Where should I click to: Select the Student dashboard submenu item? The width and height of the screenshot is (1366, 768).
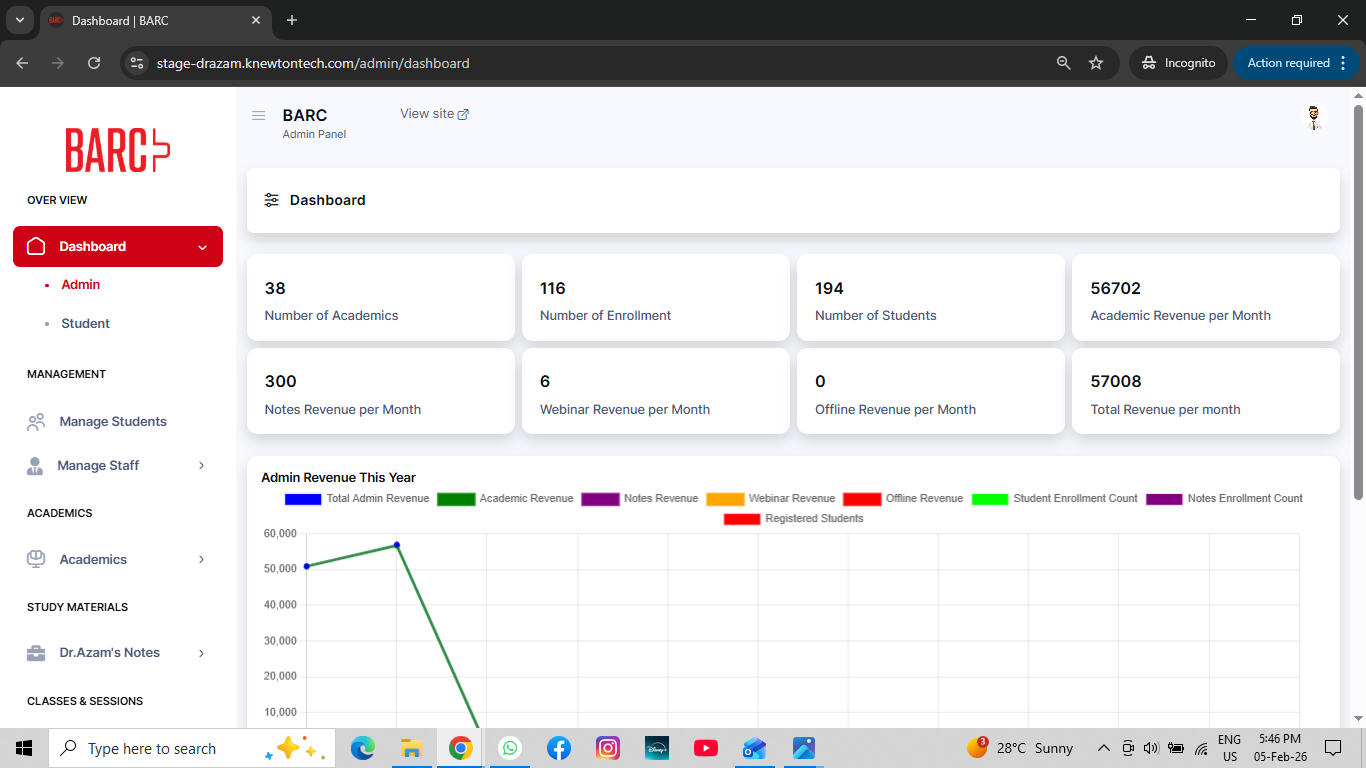coord(86,324)
